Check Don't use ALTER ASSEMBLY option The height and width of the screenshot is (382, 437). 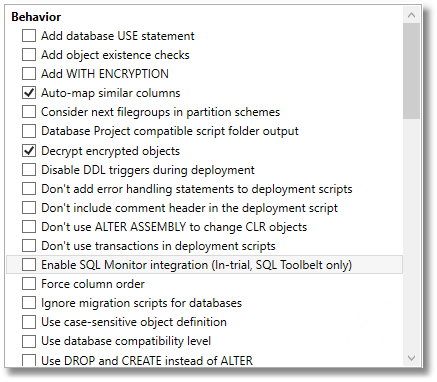tap(29, 227)
